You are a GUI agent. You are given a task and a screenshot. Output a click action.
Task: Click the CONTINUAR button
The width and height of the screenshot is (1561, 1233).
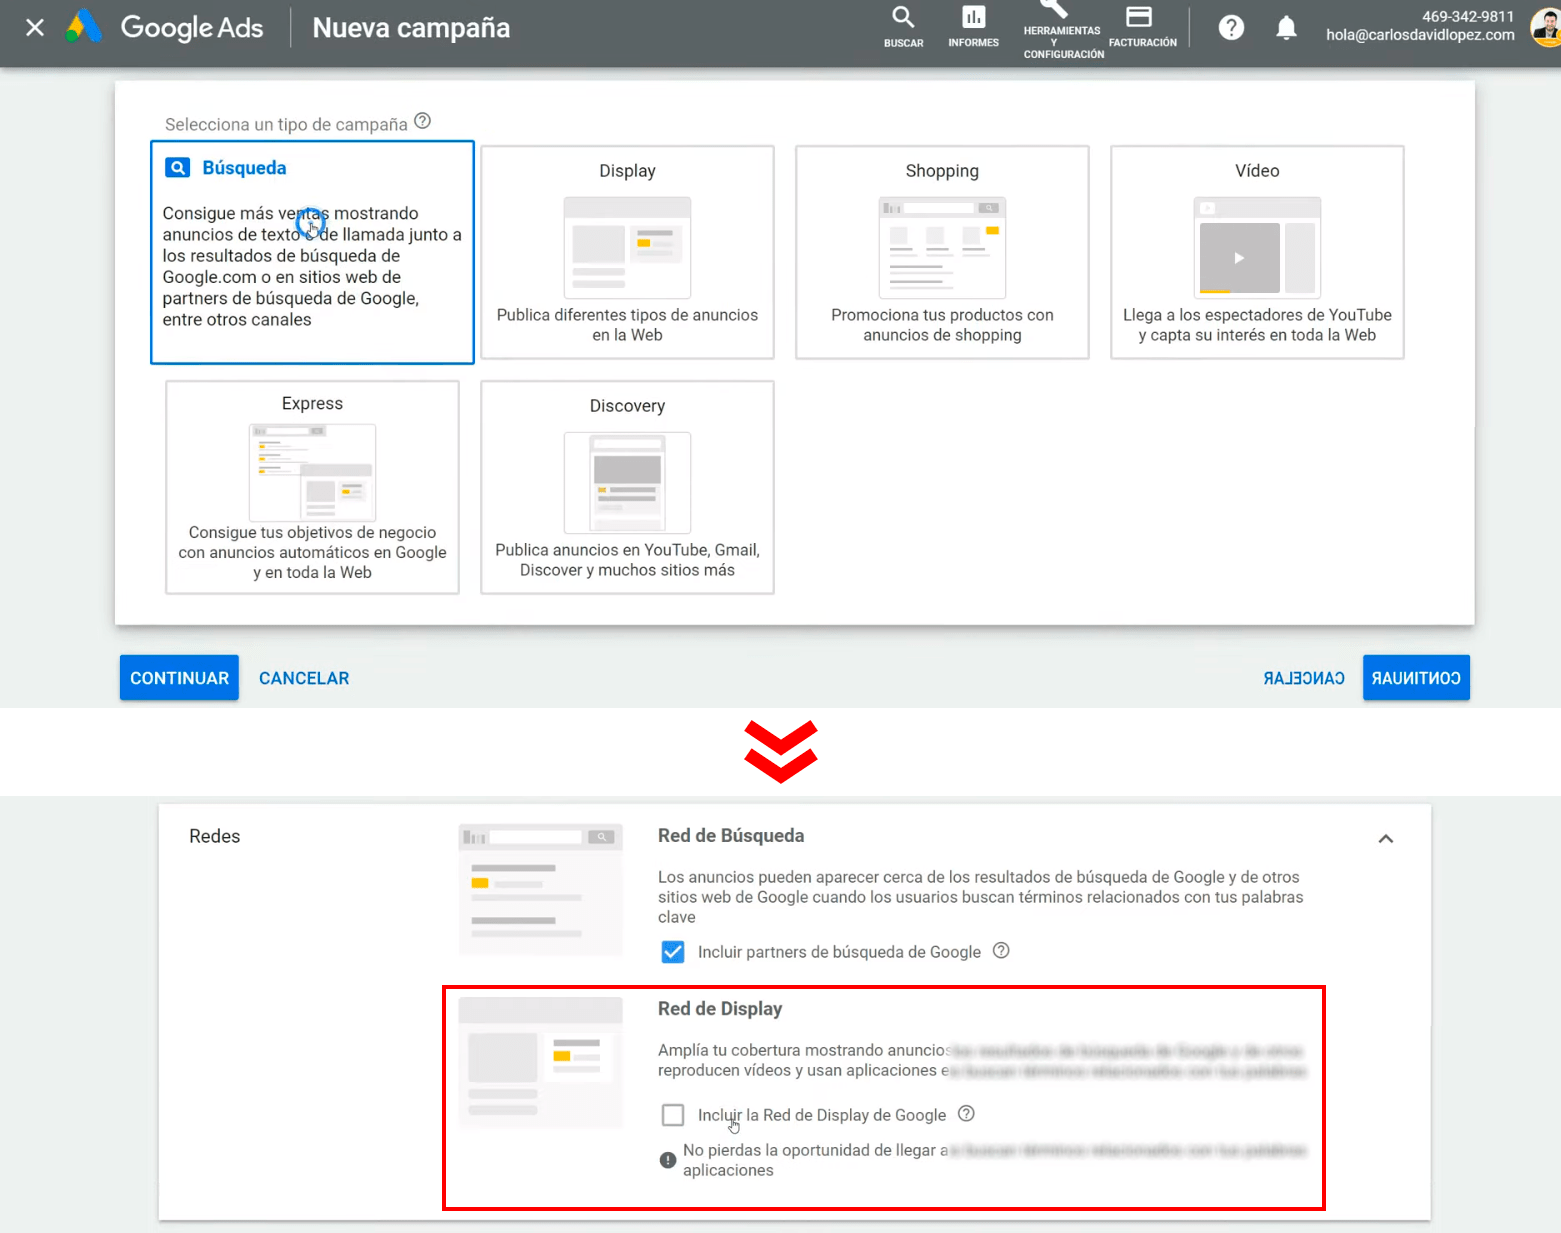click(x=179, y=678)
